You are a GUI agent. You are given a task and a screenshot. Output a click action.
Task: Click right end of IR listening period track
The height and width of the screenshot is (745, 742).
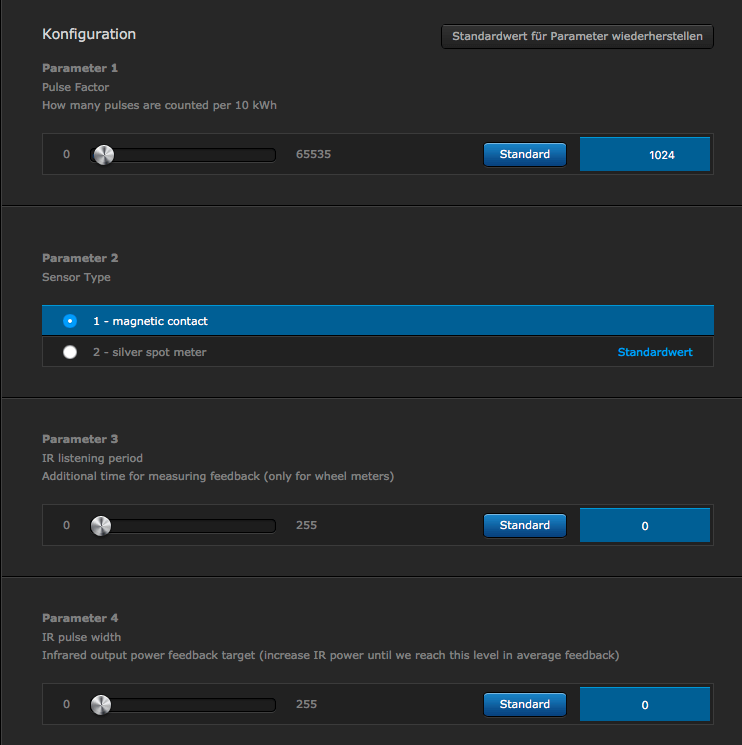271,526
